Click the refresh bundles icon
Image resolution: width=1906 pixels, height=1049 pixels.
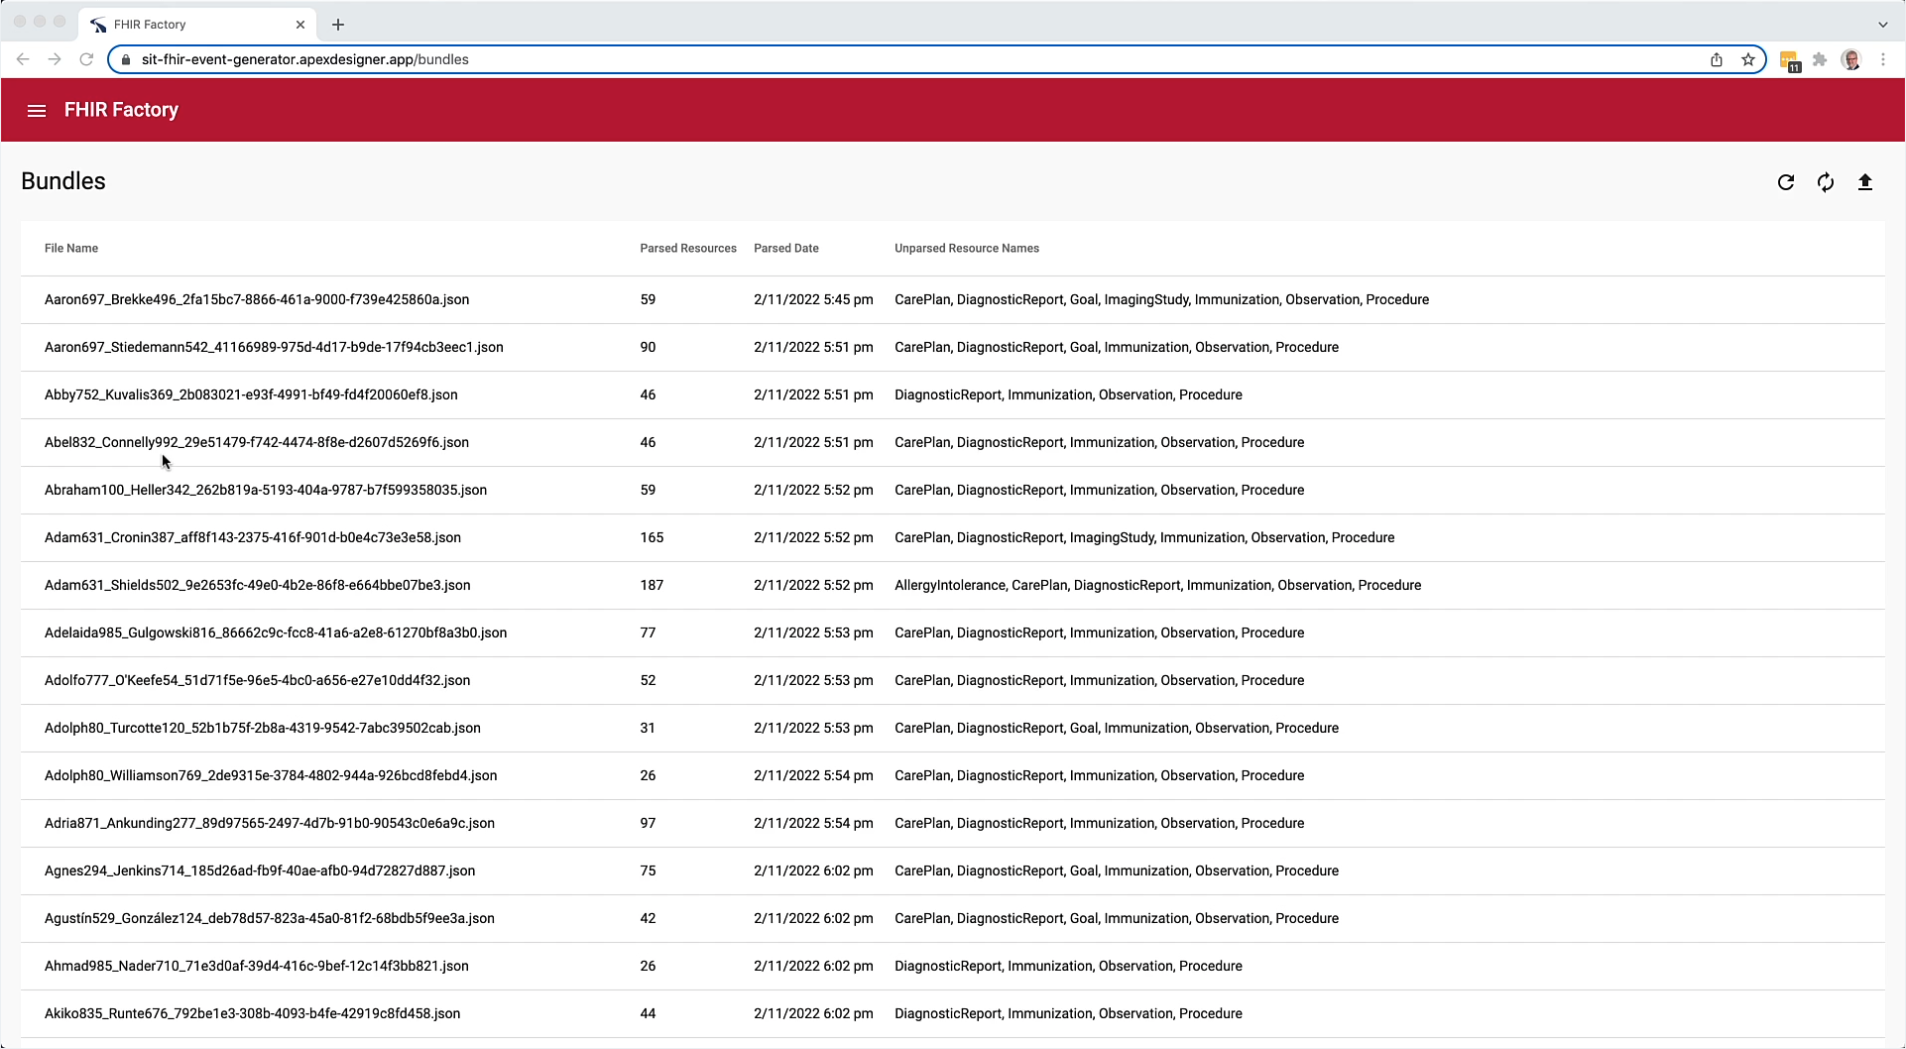click(x=1786, y=182)
